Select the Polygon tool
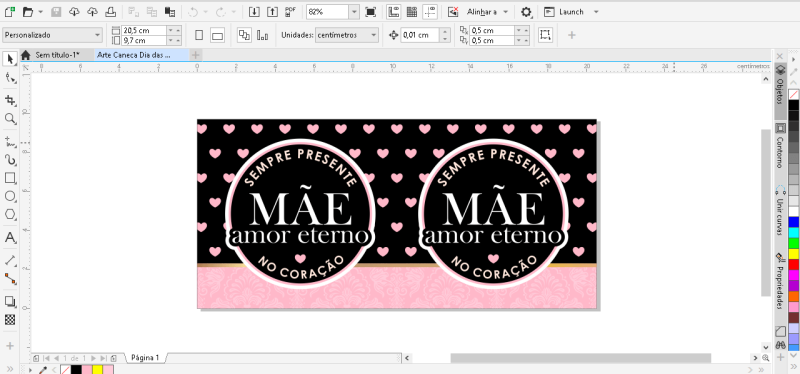 (10, 214)
